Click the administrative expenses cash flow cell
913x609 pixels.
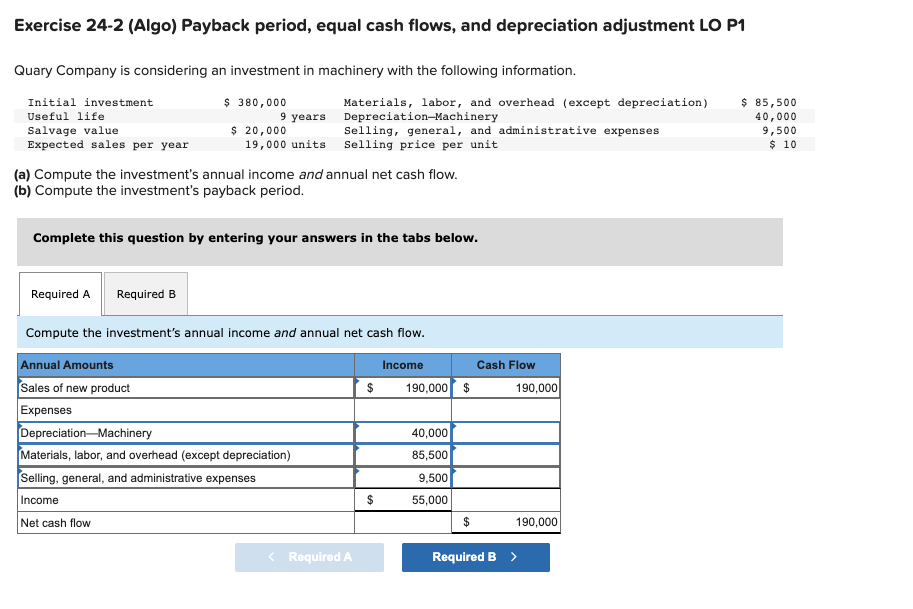[505, 478]
